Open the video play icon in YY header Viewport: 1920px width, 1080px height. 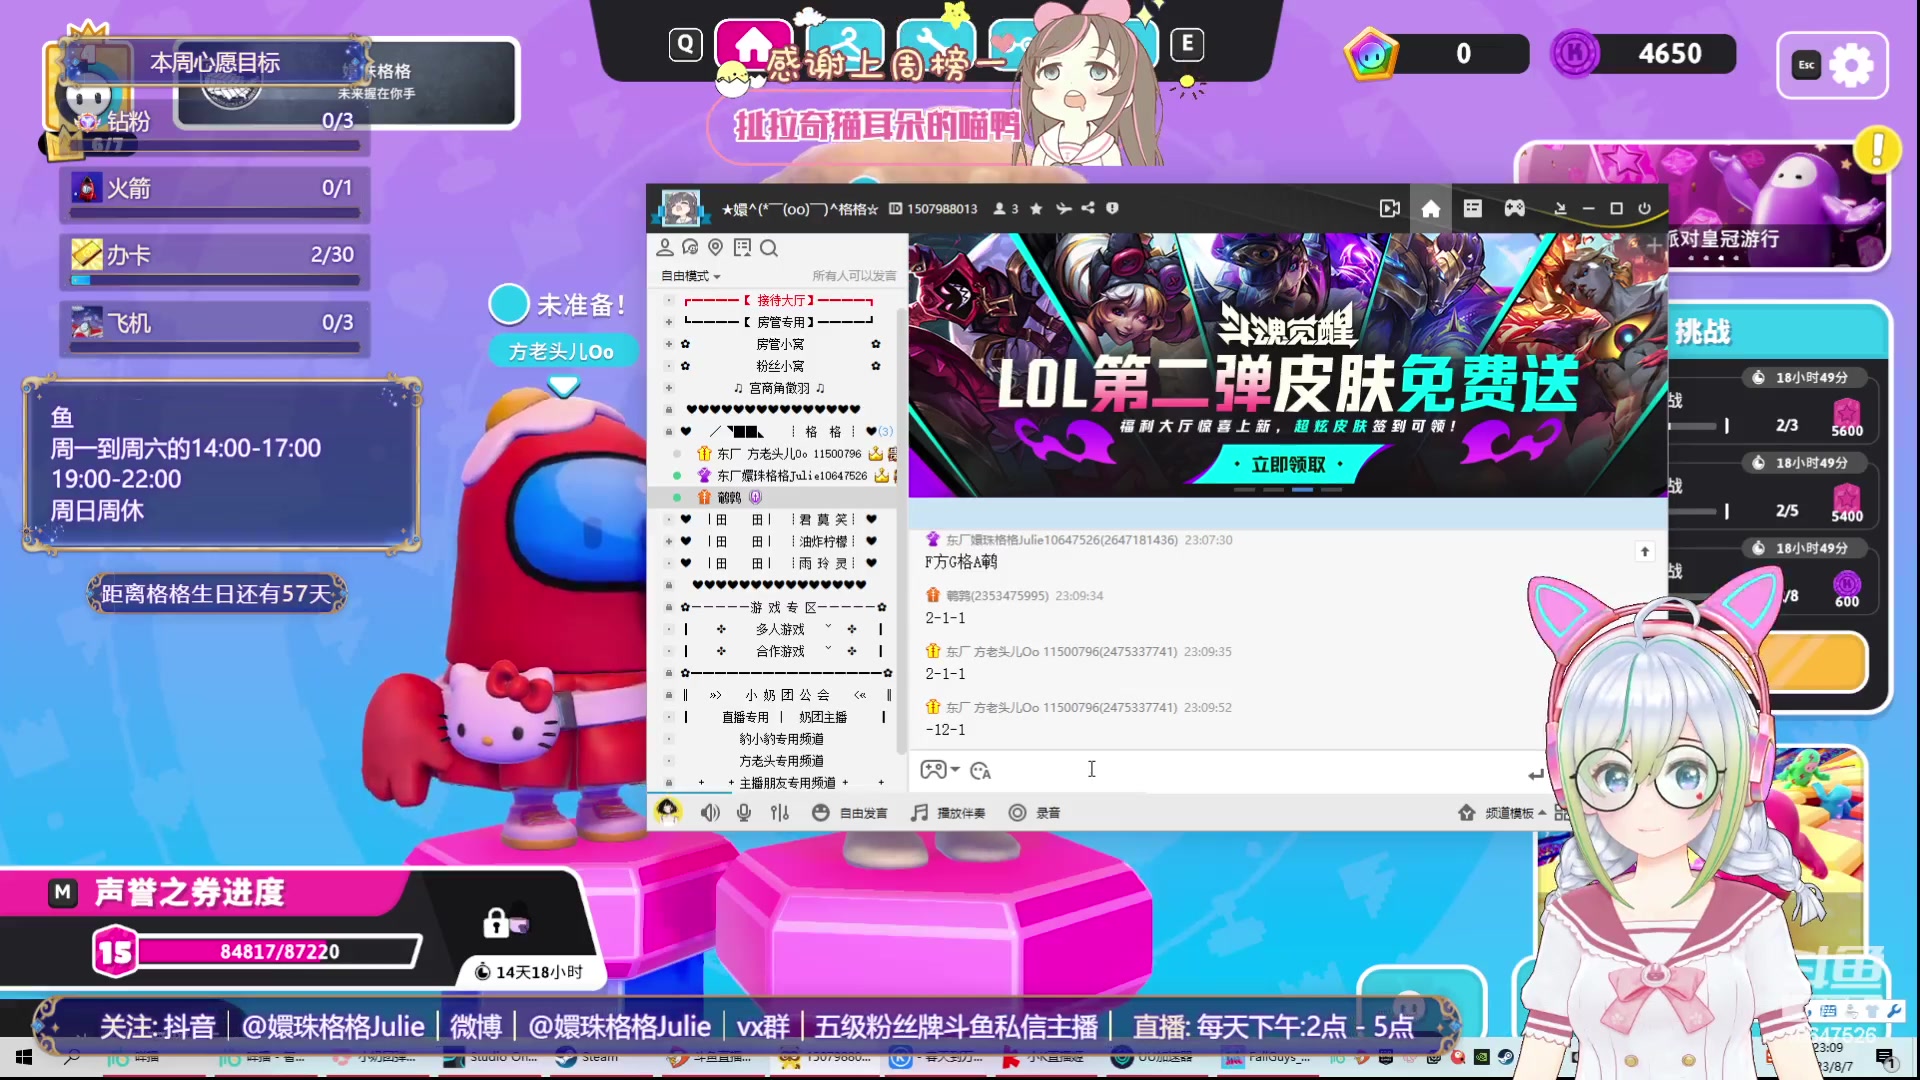[x=1390, y=208]
